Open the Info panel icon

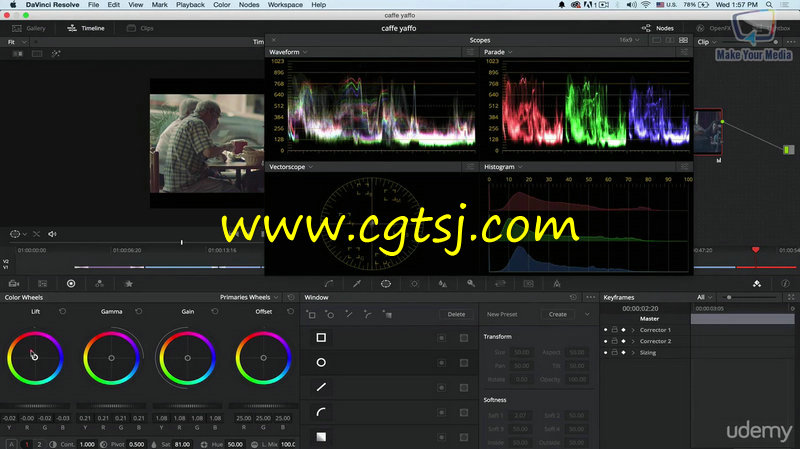785,284
